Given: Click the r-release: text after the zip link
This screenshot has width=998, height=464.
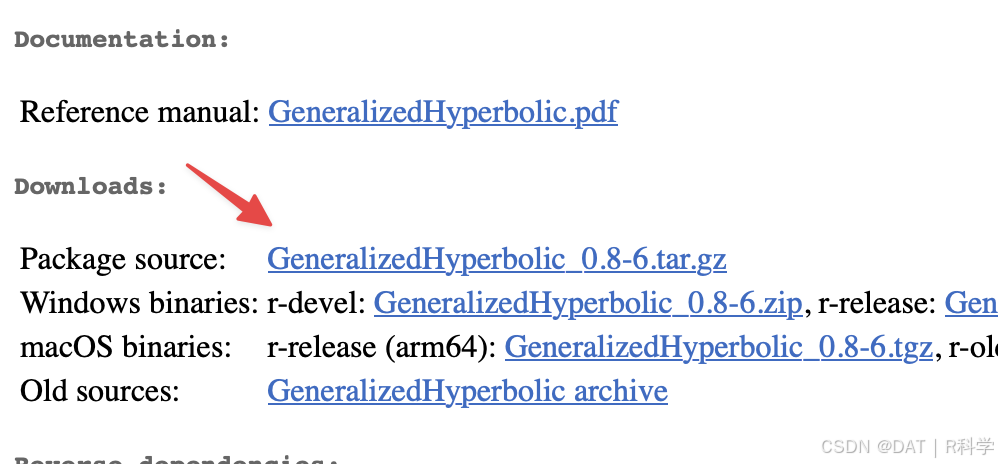Looking at the screenshot, I should point(878,304).
